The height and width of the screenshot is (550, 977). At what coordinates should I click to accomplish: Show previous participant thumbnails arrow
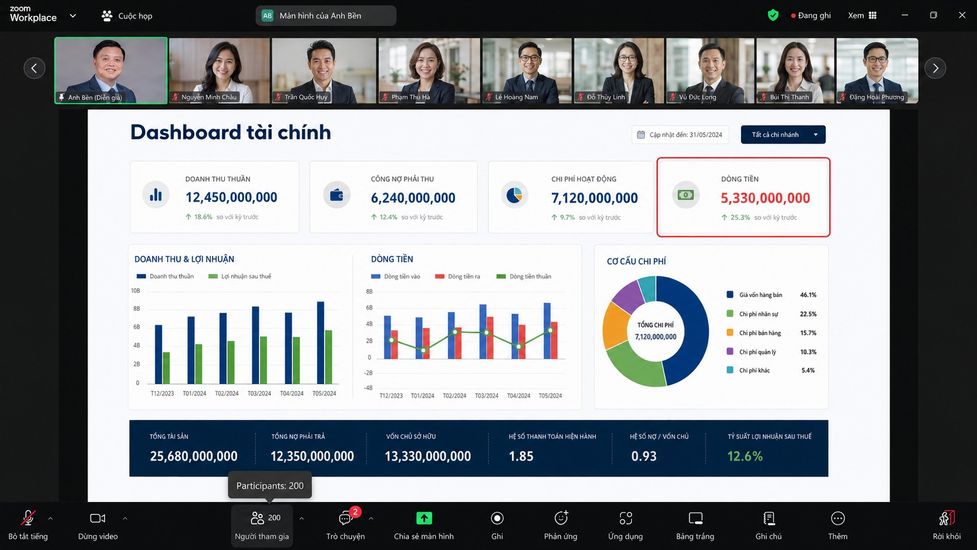(34, 68)
